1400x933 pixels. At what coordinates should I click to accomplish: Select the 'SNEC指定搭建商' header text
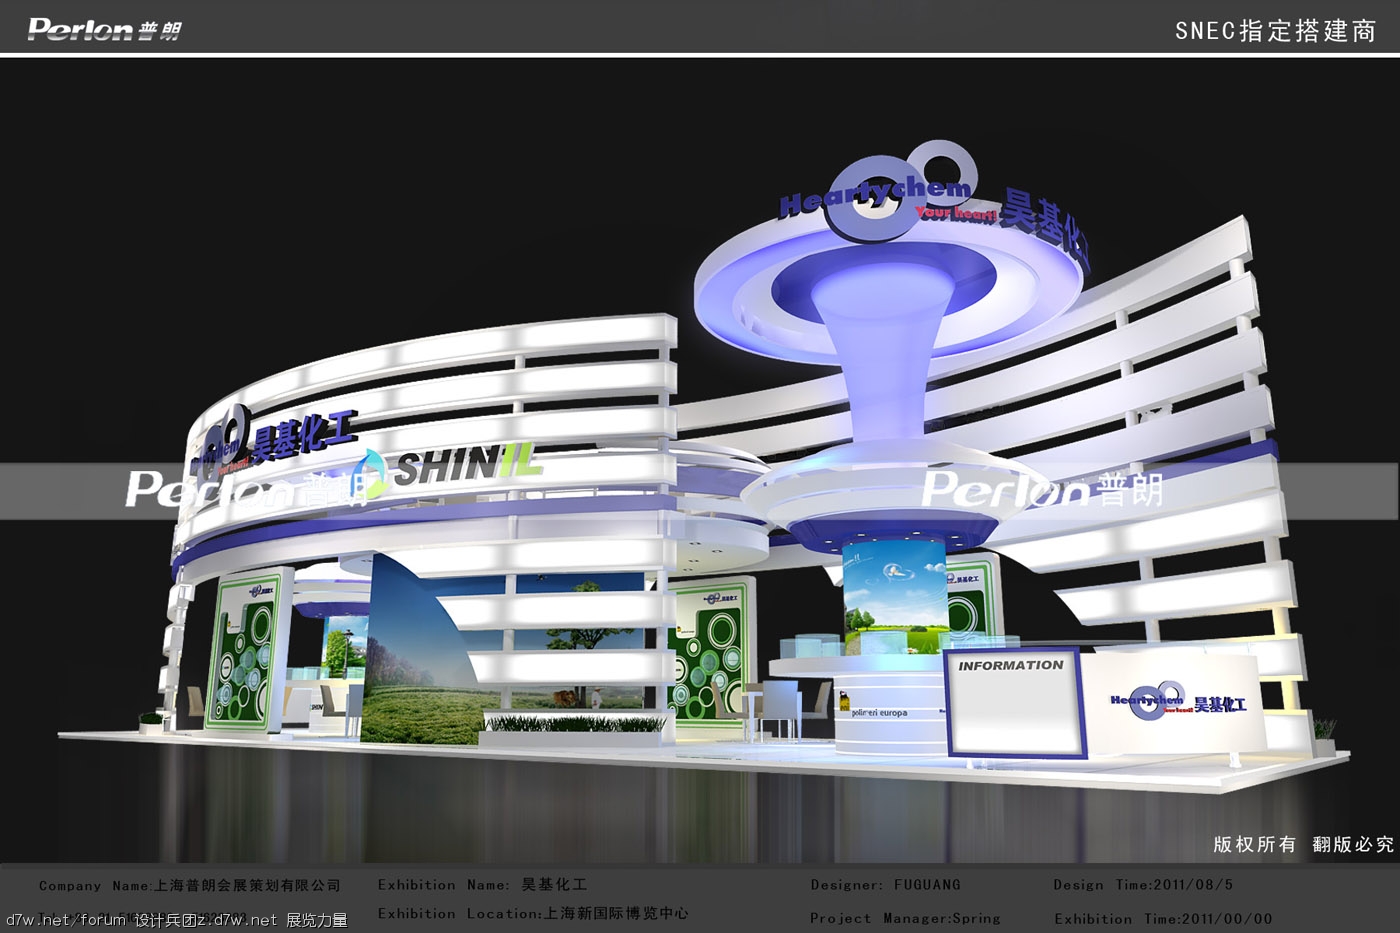coord(1275,31)
